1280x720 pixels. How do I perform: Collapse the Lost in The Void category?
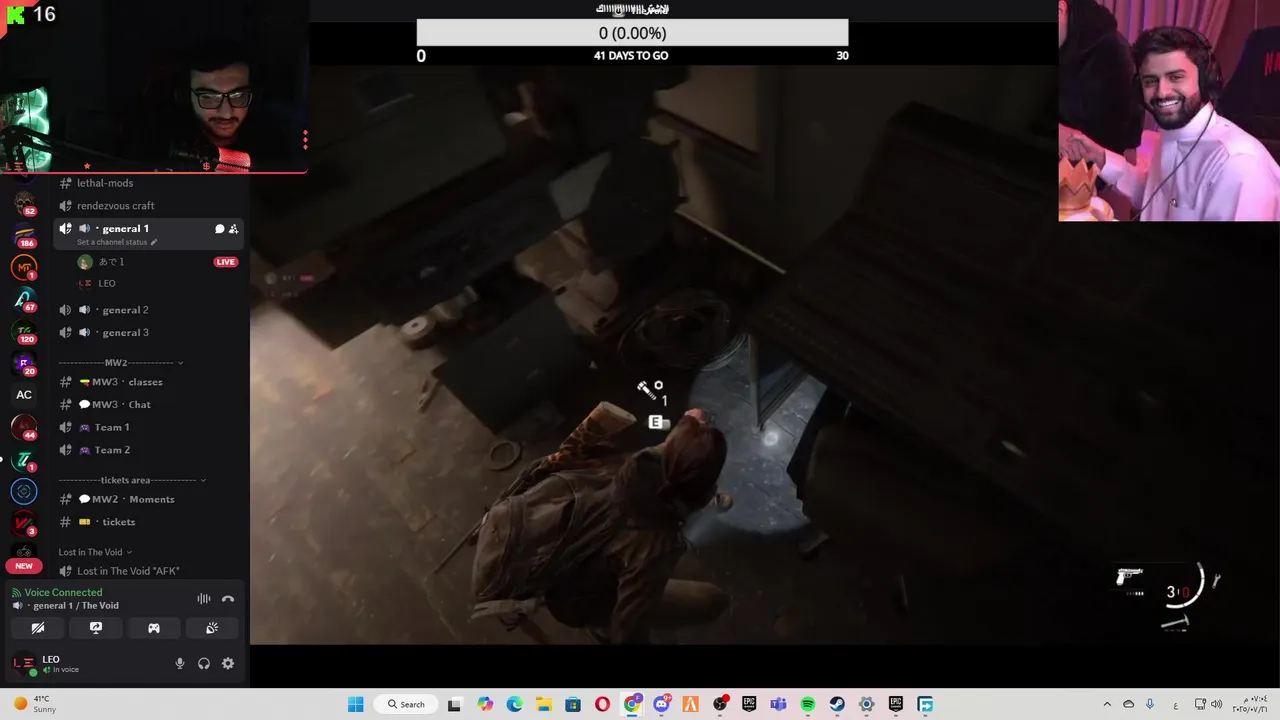[x=95, y=552]
